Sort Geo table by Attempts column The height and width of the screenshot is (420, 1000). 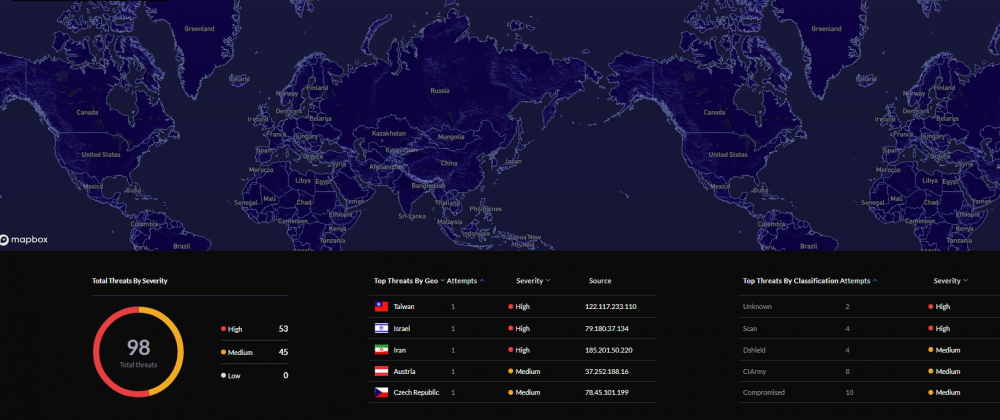click(x=466, y=281)
